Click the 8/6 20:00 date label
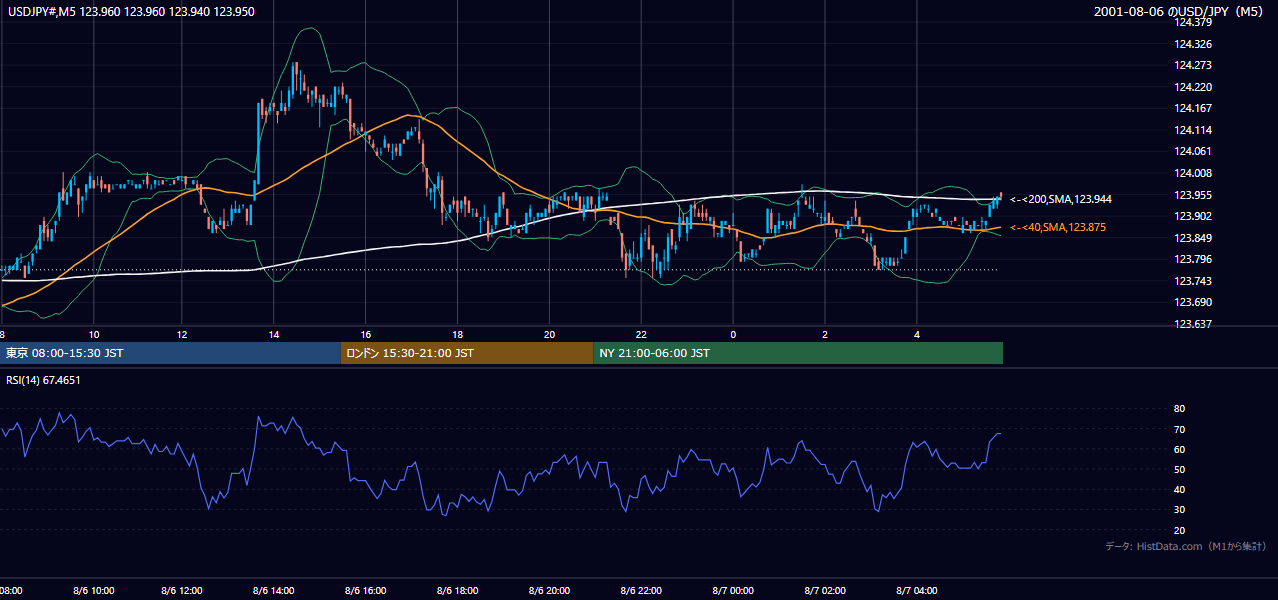Screen dimensions: 1278x600 [x=548, y=591]
